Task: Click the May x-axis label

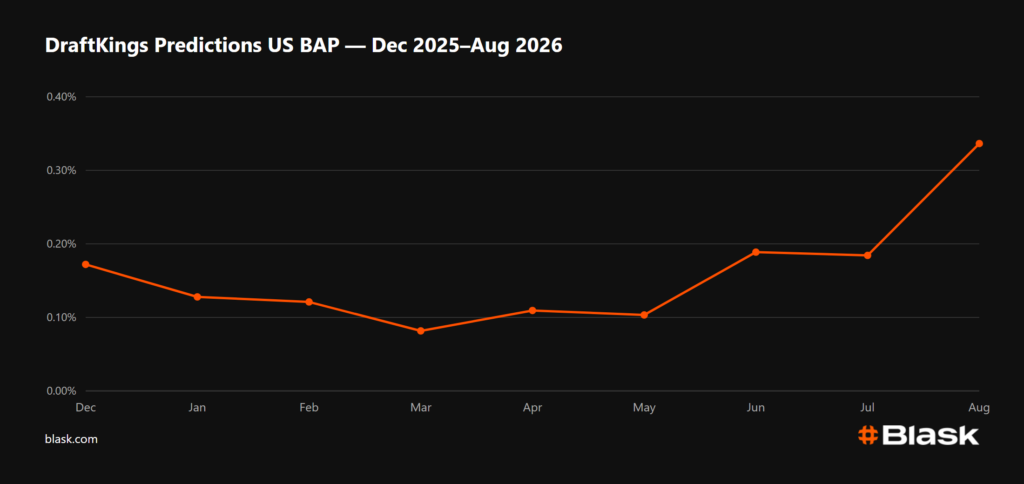Action: tap(644, 408)
